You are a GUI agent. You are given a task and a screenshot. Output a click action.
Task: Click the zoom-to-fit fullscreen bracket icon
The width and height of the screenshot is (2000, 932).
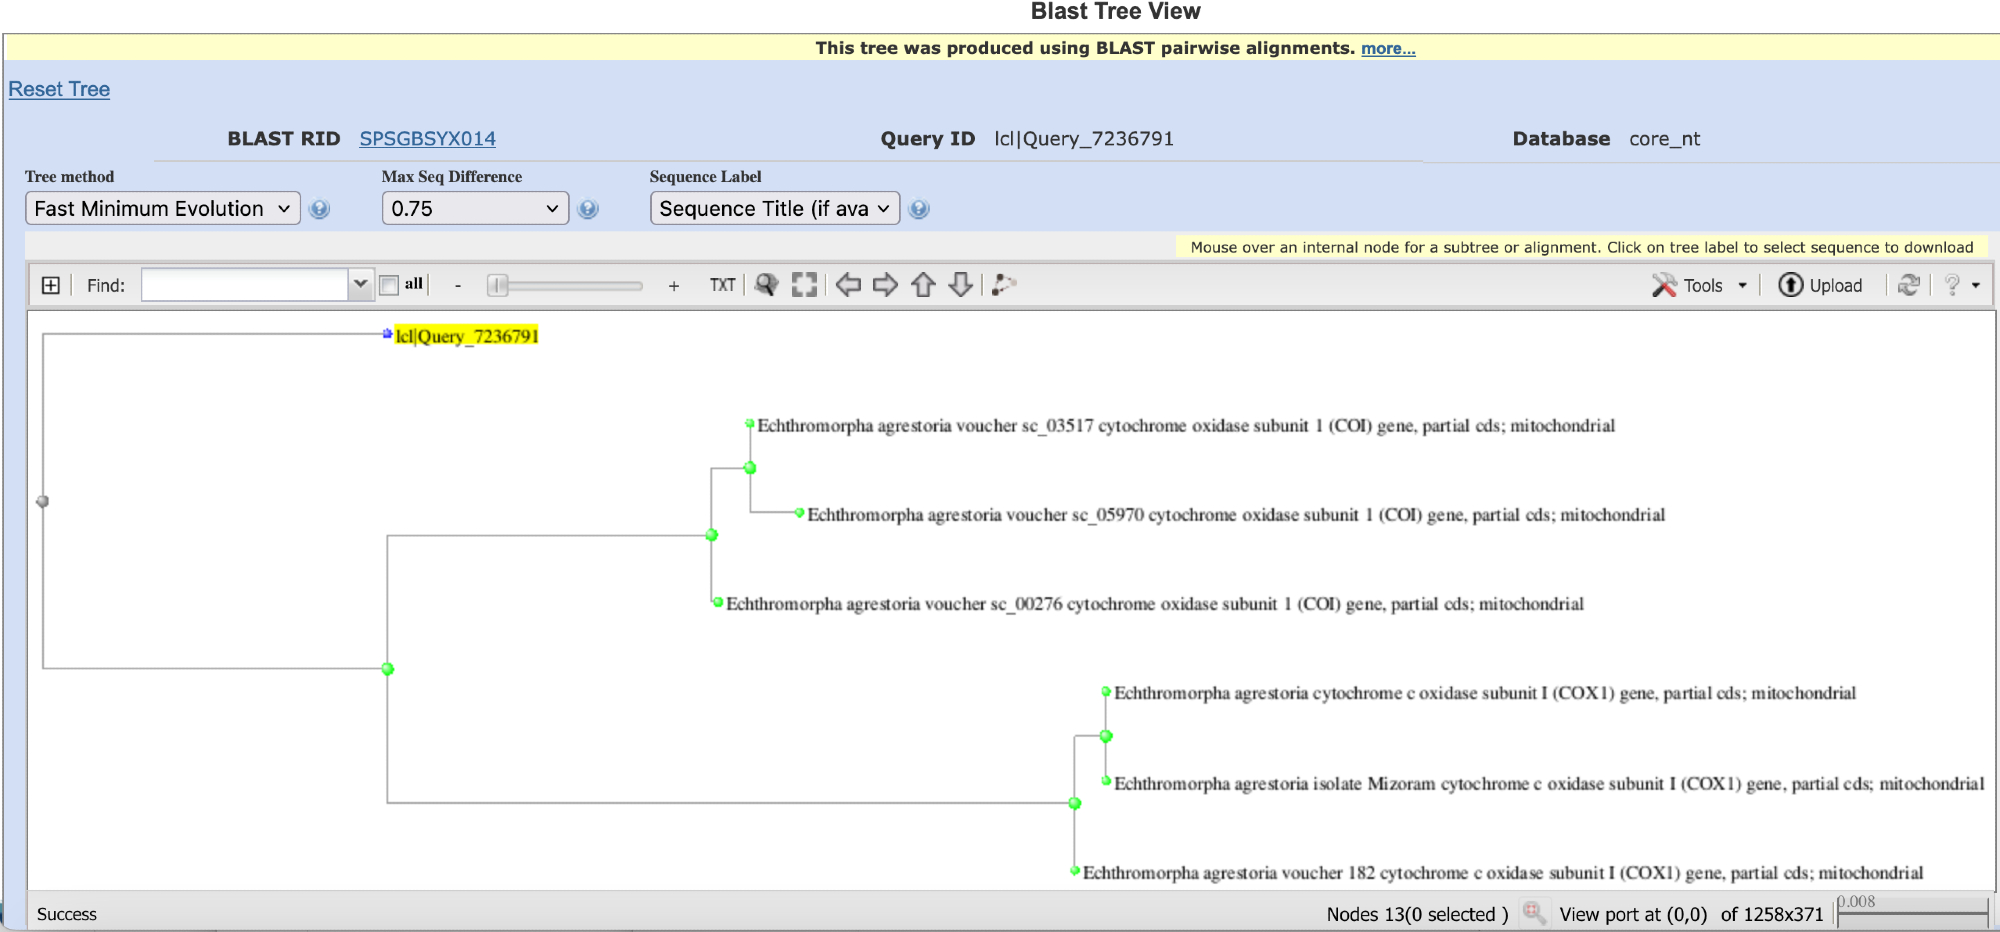click(x=804, y=285)
